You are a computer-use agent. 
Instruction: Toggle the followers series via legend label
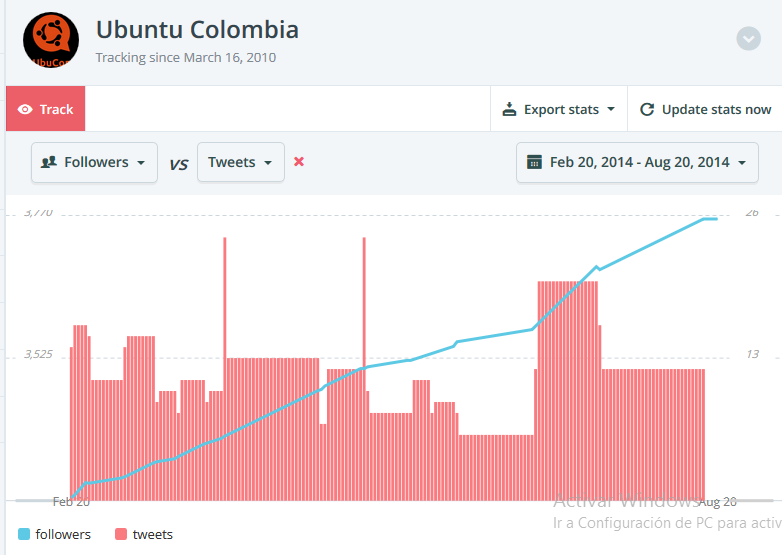pos(63,535)
